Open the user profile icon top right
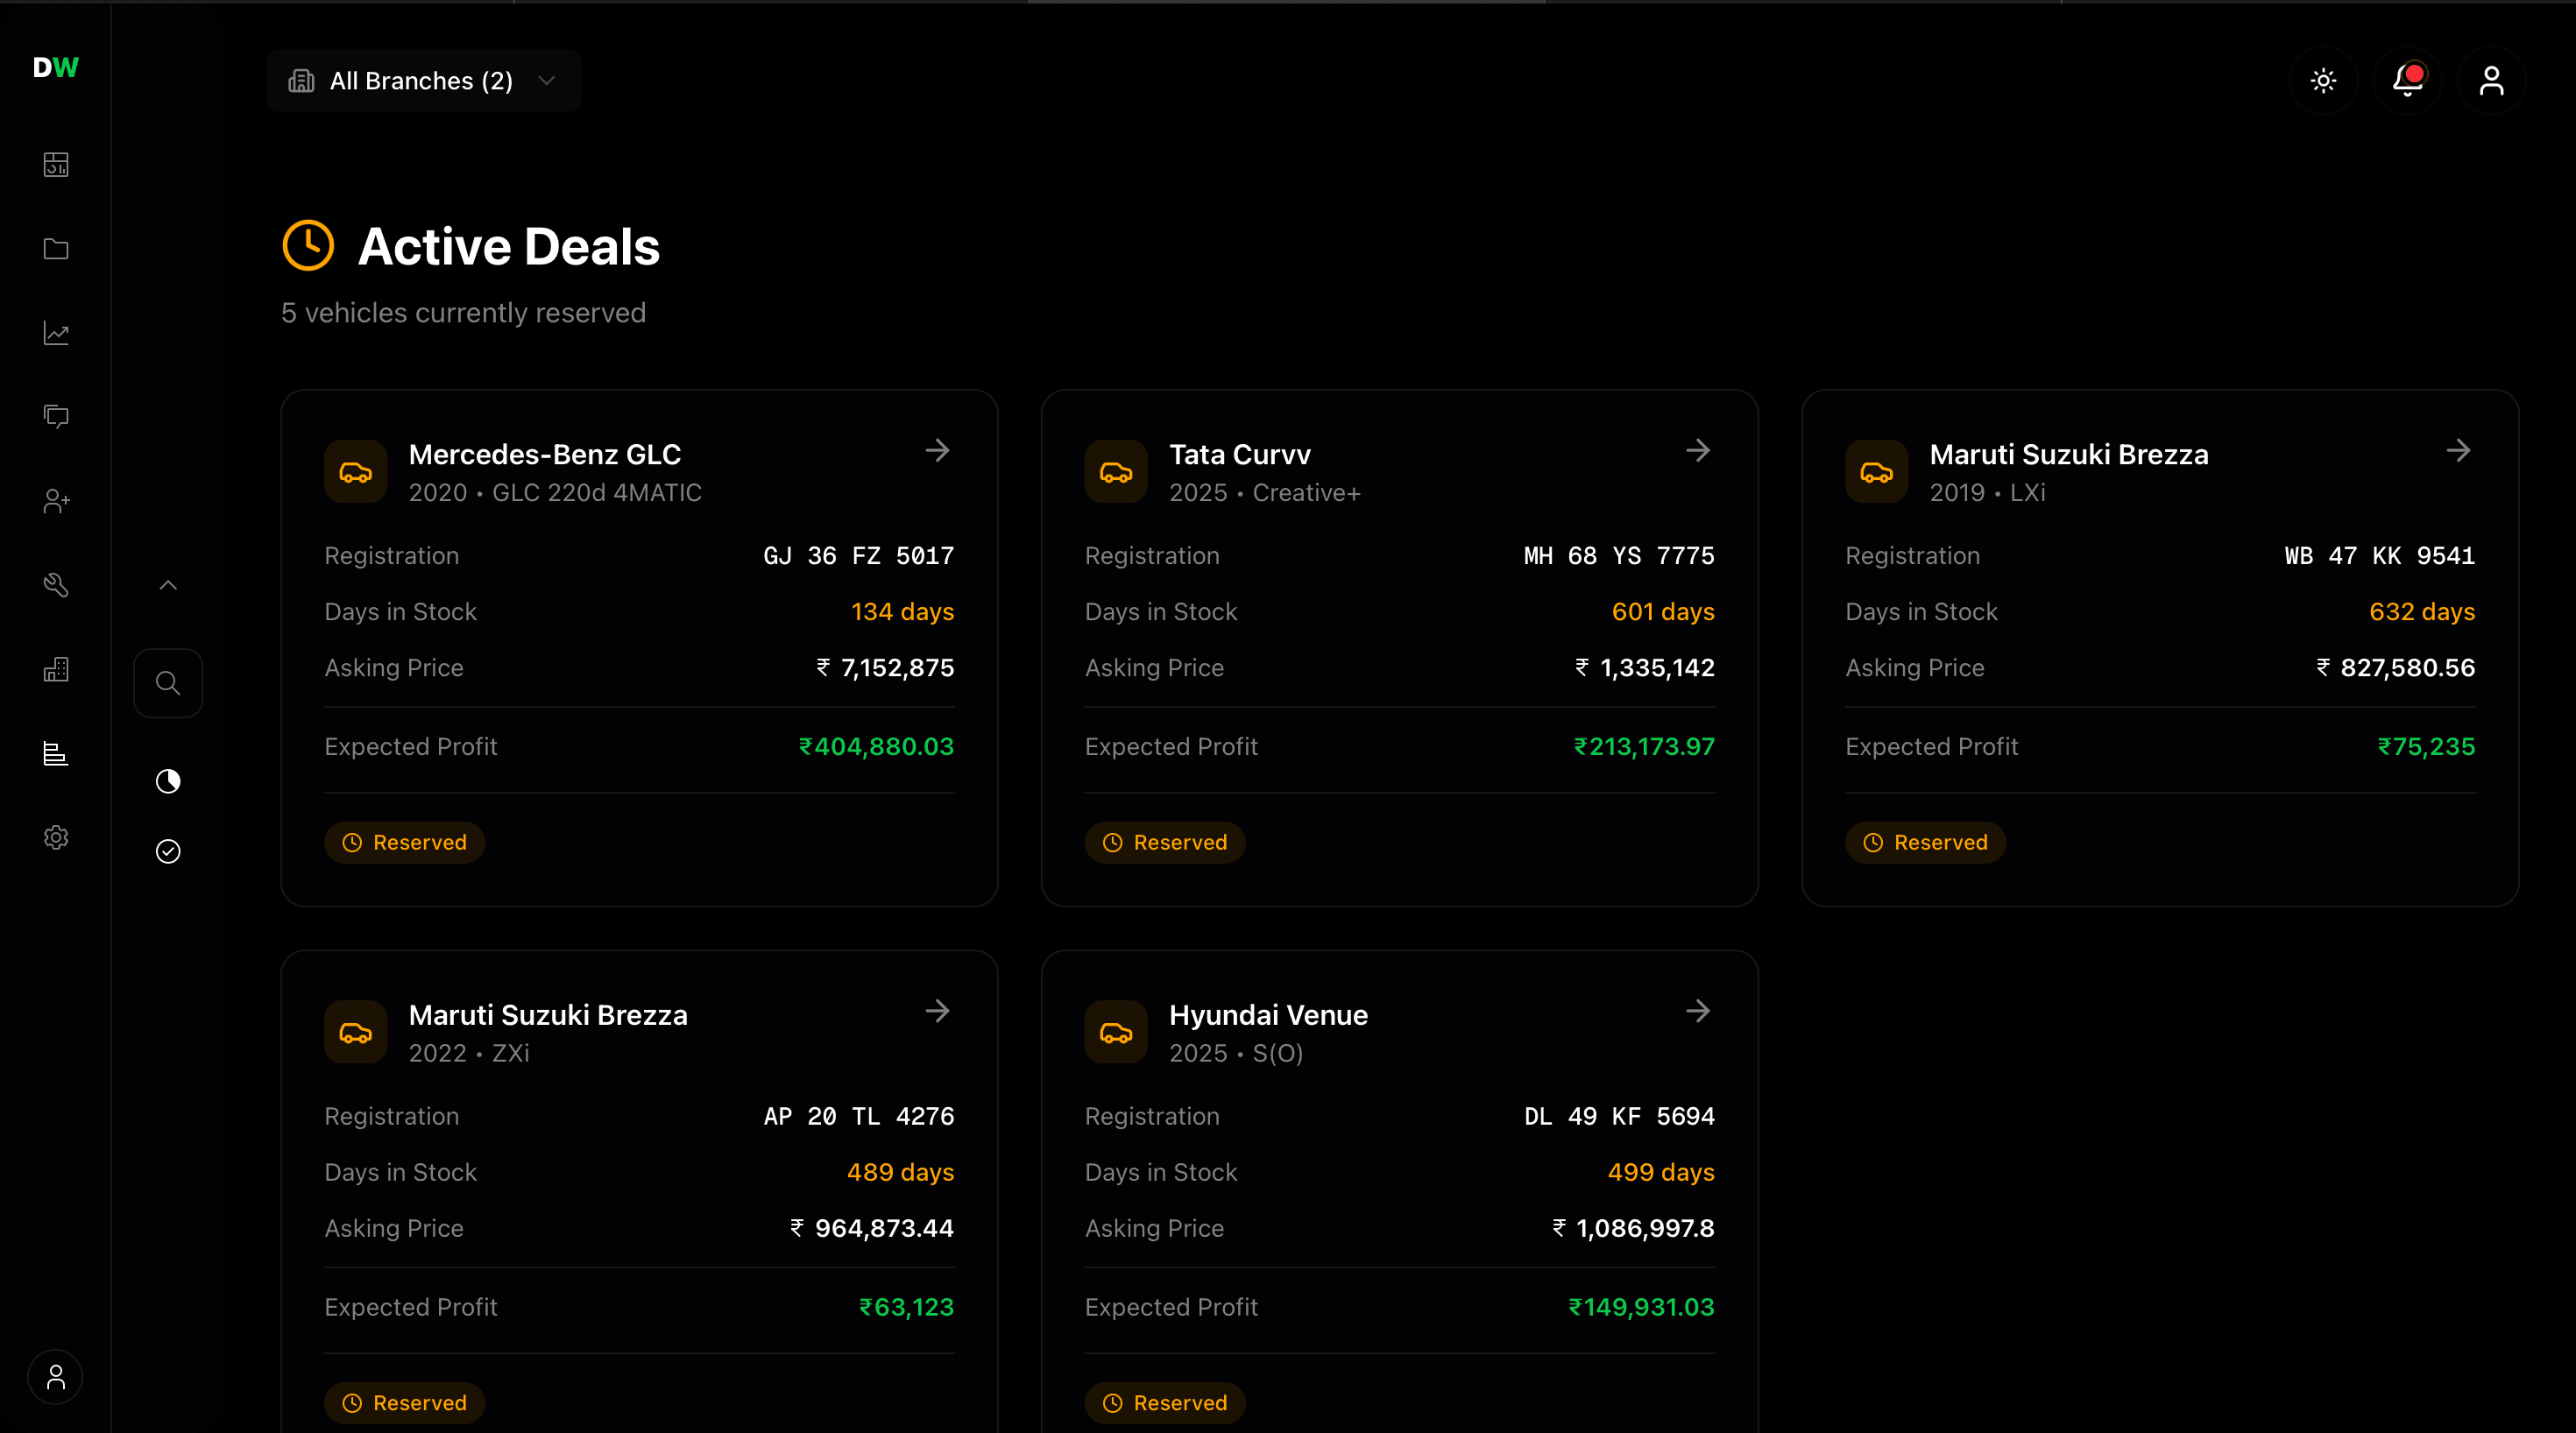2576x1433 pixels. click(2492, 81)
